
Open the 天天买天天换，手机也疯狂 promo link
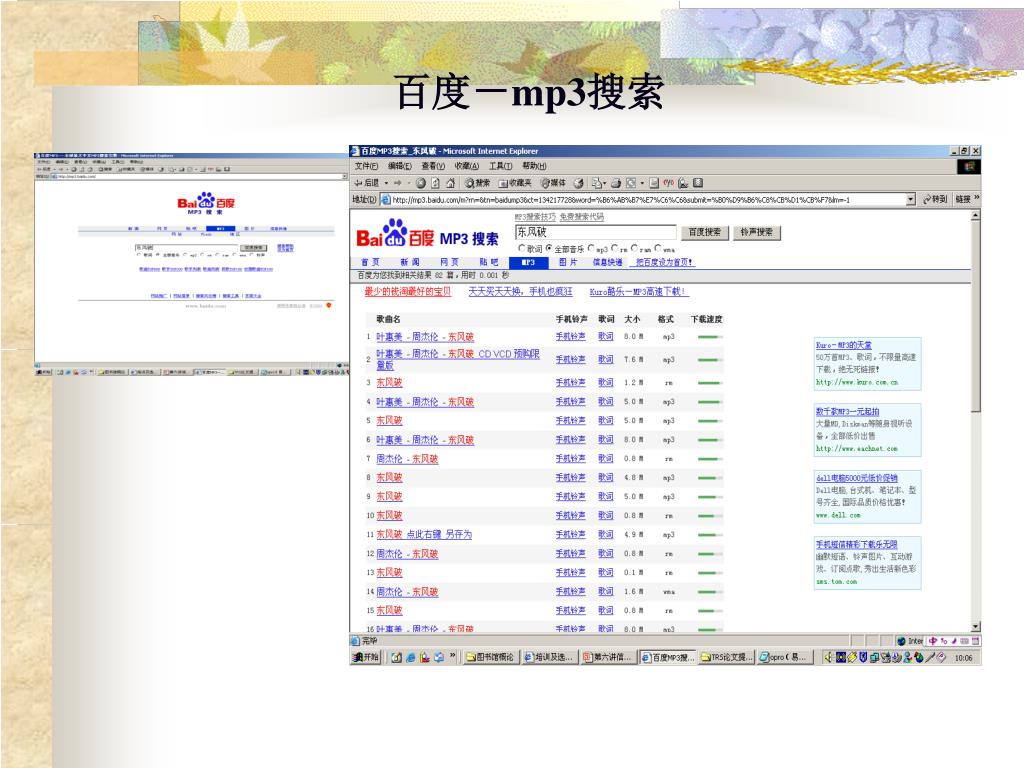[520, 292]
